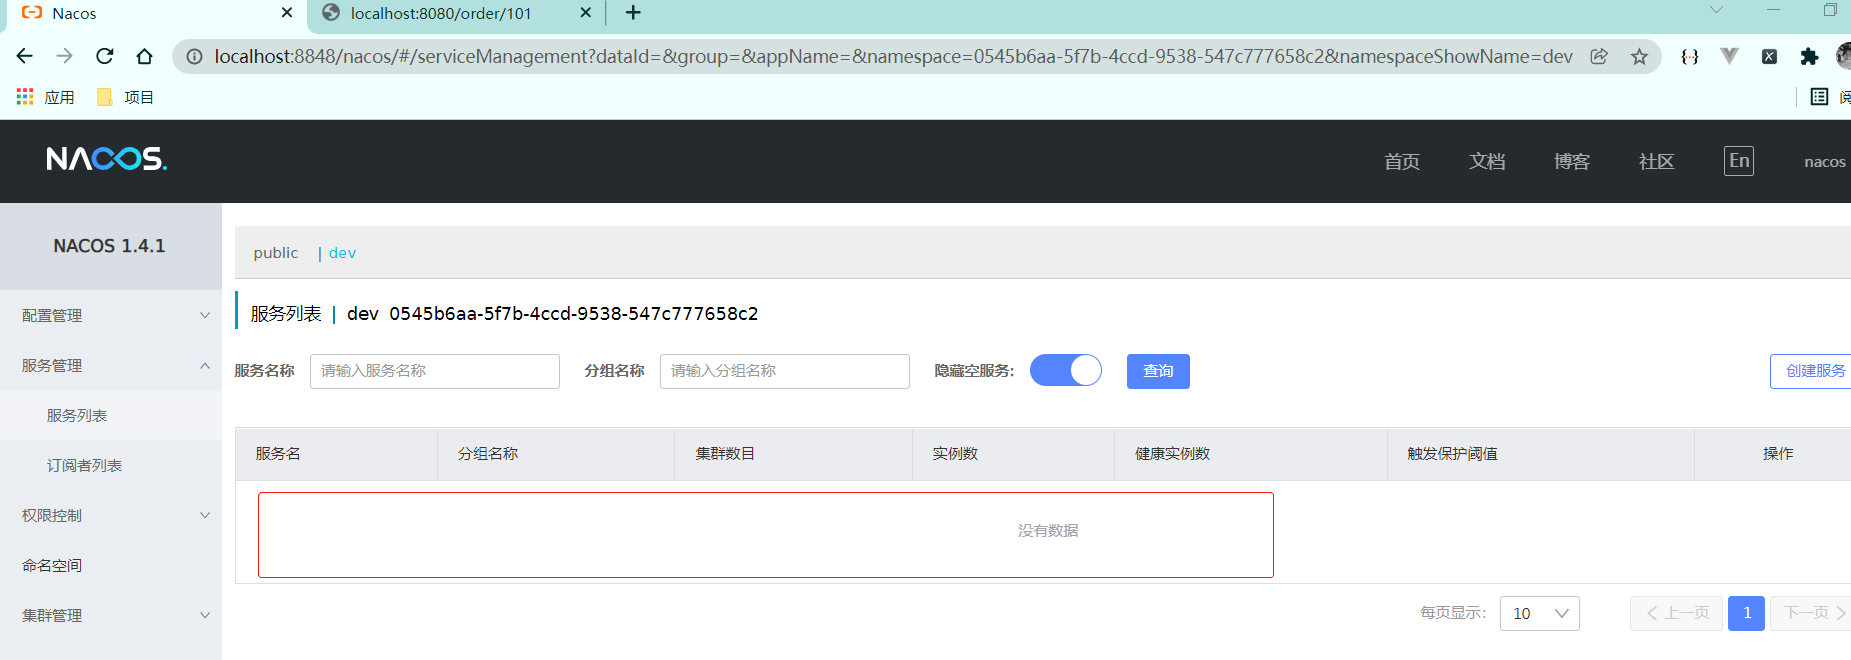1851x660 pixels.
Task: Open a new browser tab
Action: [x=633, y=13]
